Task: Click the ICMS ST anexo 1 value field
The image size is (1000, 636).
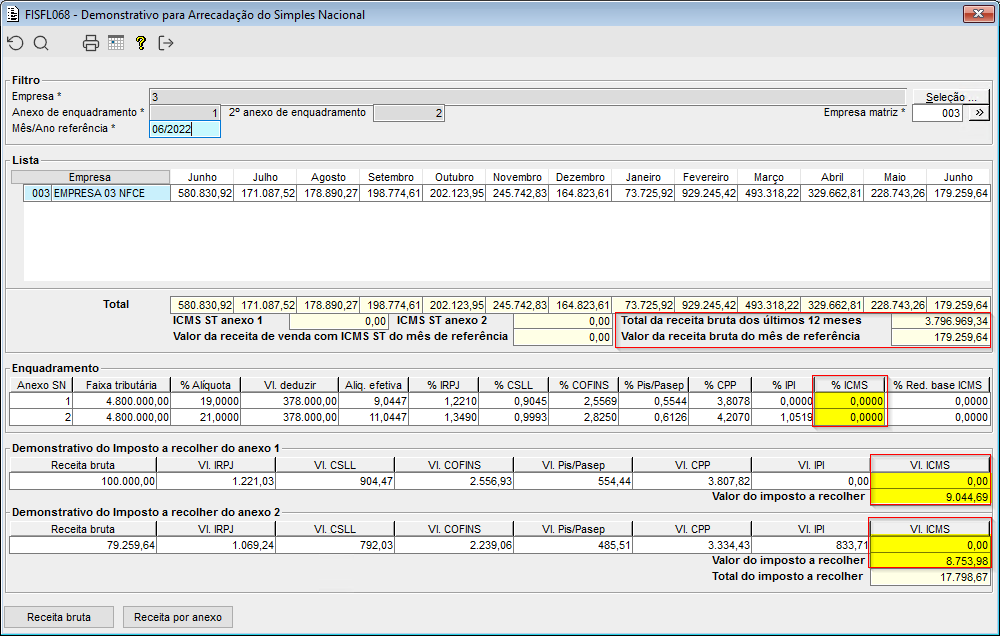Action: 339,321
